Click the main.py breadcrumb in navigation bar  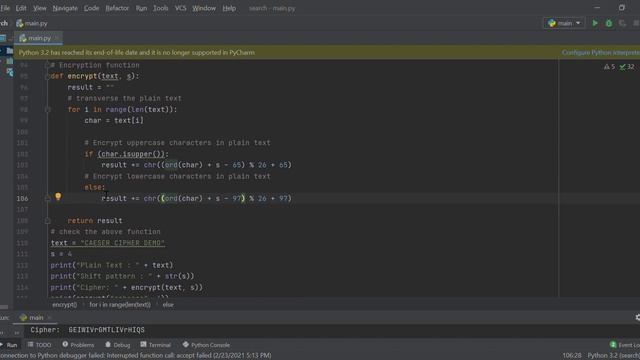tap(32, 23)
